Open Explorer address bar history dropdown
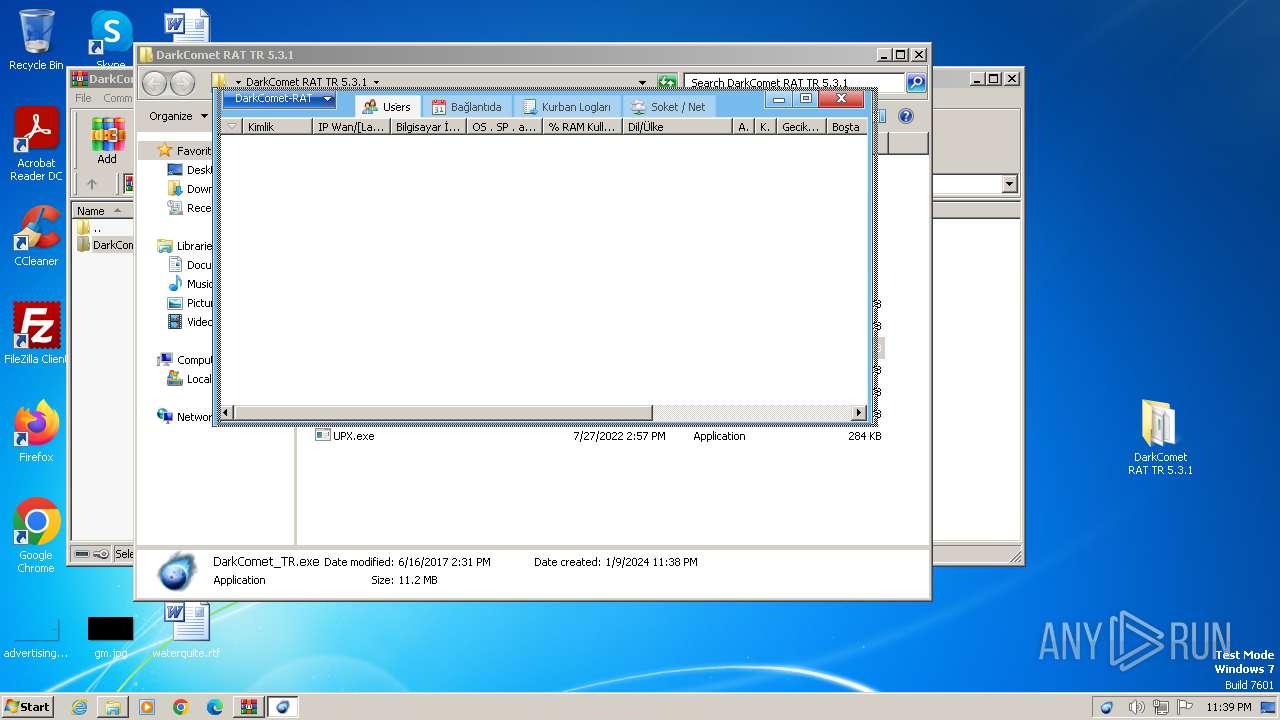Viewport: 1280px width, 720px height. coord(643,83)
